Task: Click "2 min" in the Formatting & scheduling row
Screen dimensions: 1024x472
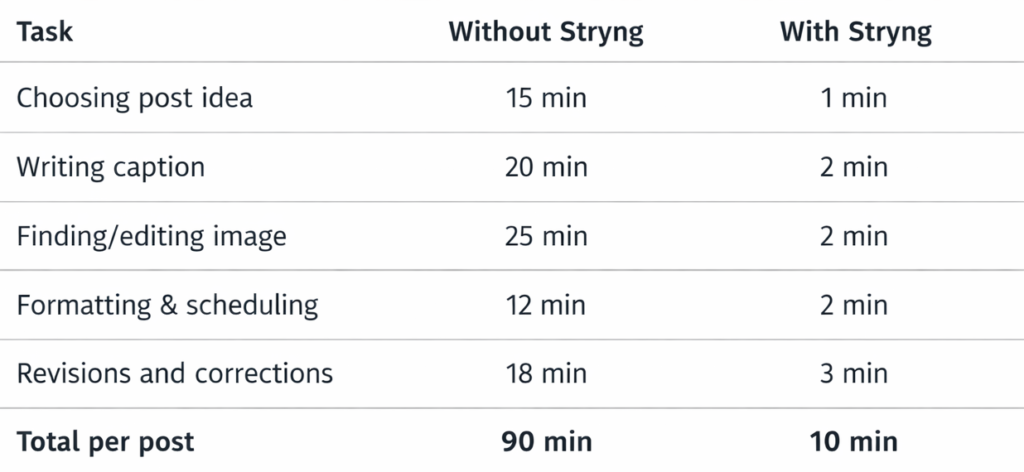Action: tap(855, 305)
